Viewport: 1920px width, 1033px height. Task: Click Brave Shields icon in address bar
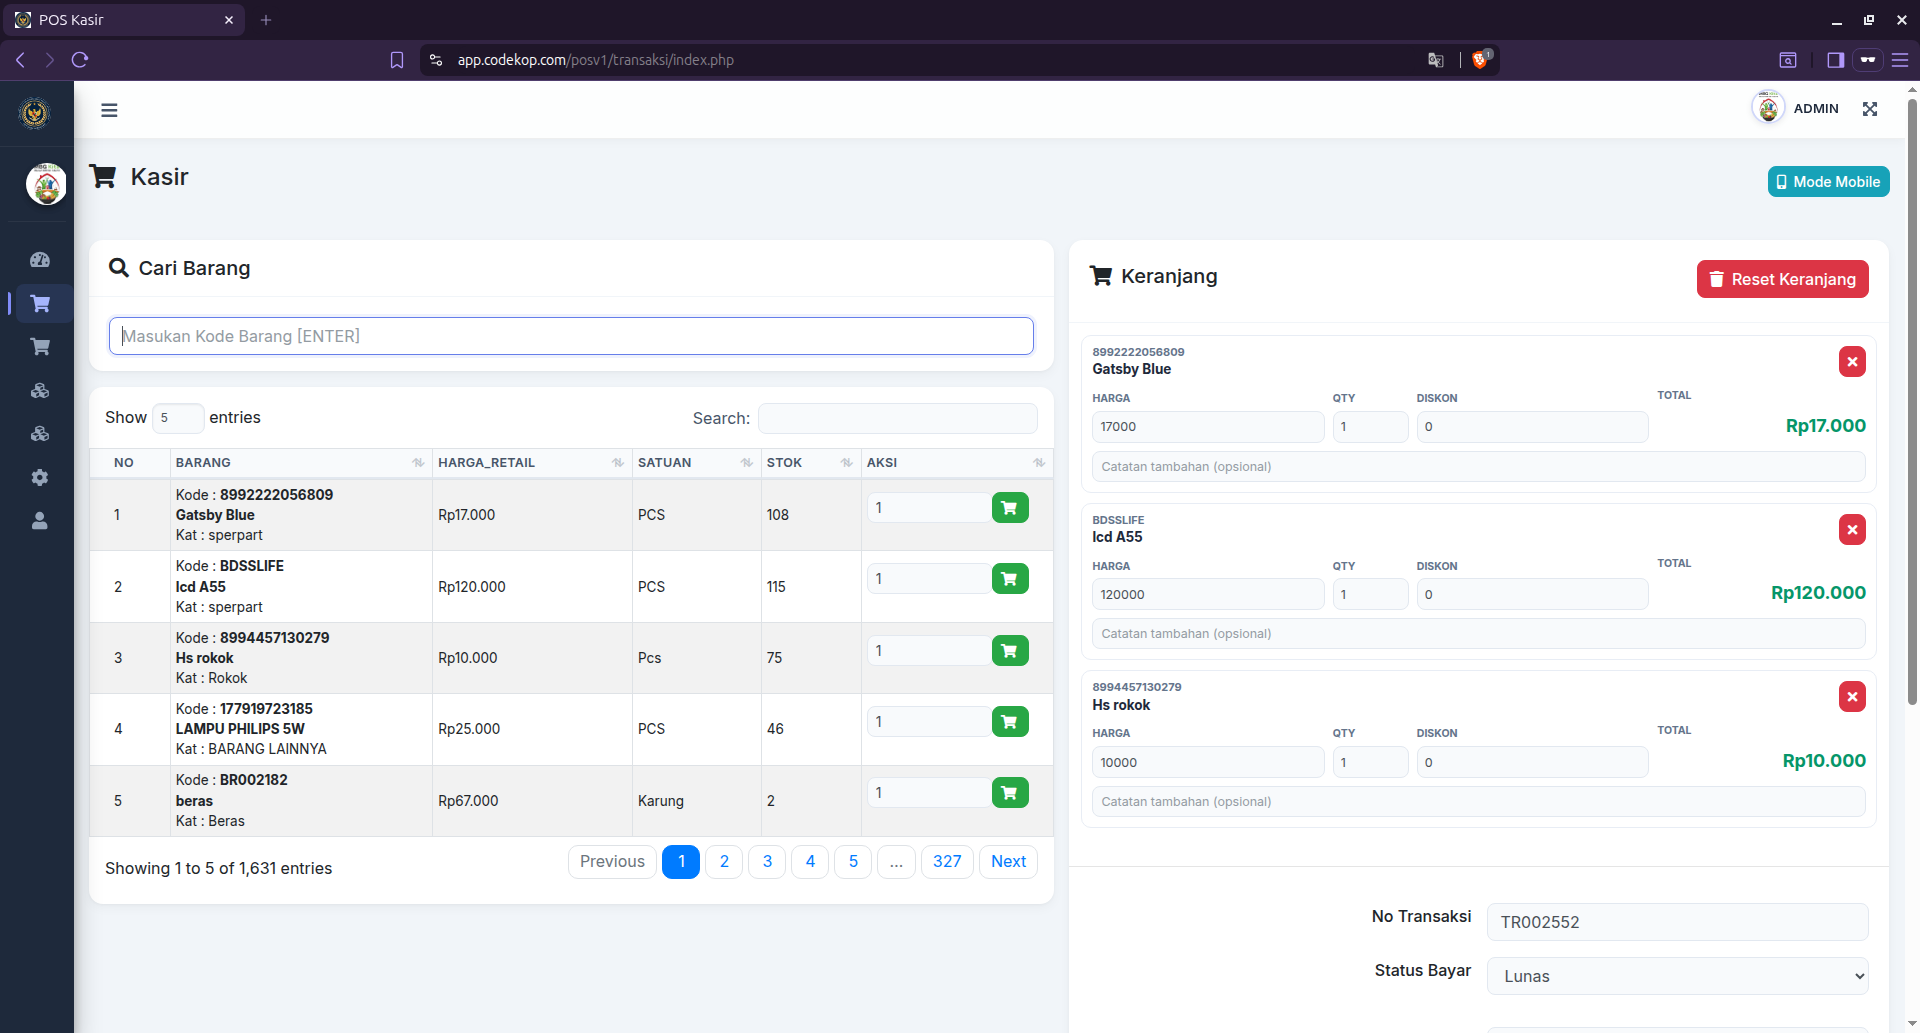[1480, 60]
